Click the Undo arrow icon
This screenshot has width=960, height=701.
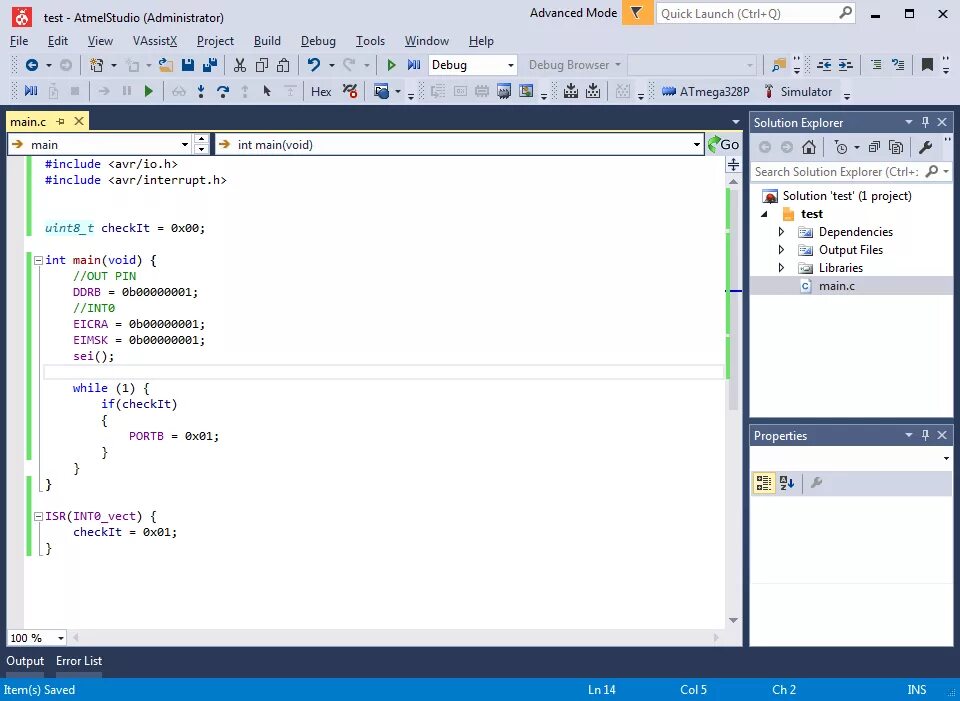click(x=314, y=65)
